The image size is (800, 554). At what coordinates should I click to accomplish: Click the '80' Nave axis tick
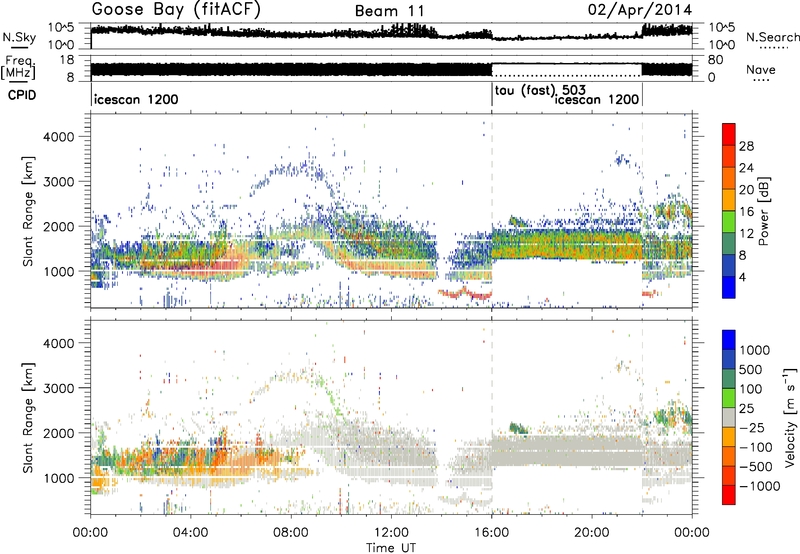[716, 60]
